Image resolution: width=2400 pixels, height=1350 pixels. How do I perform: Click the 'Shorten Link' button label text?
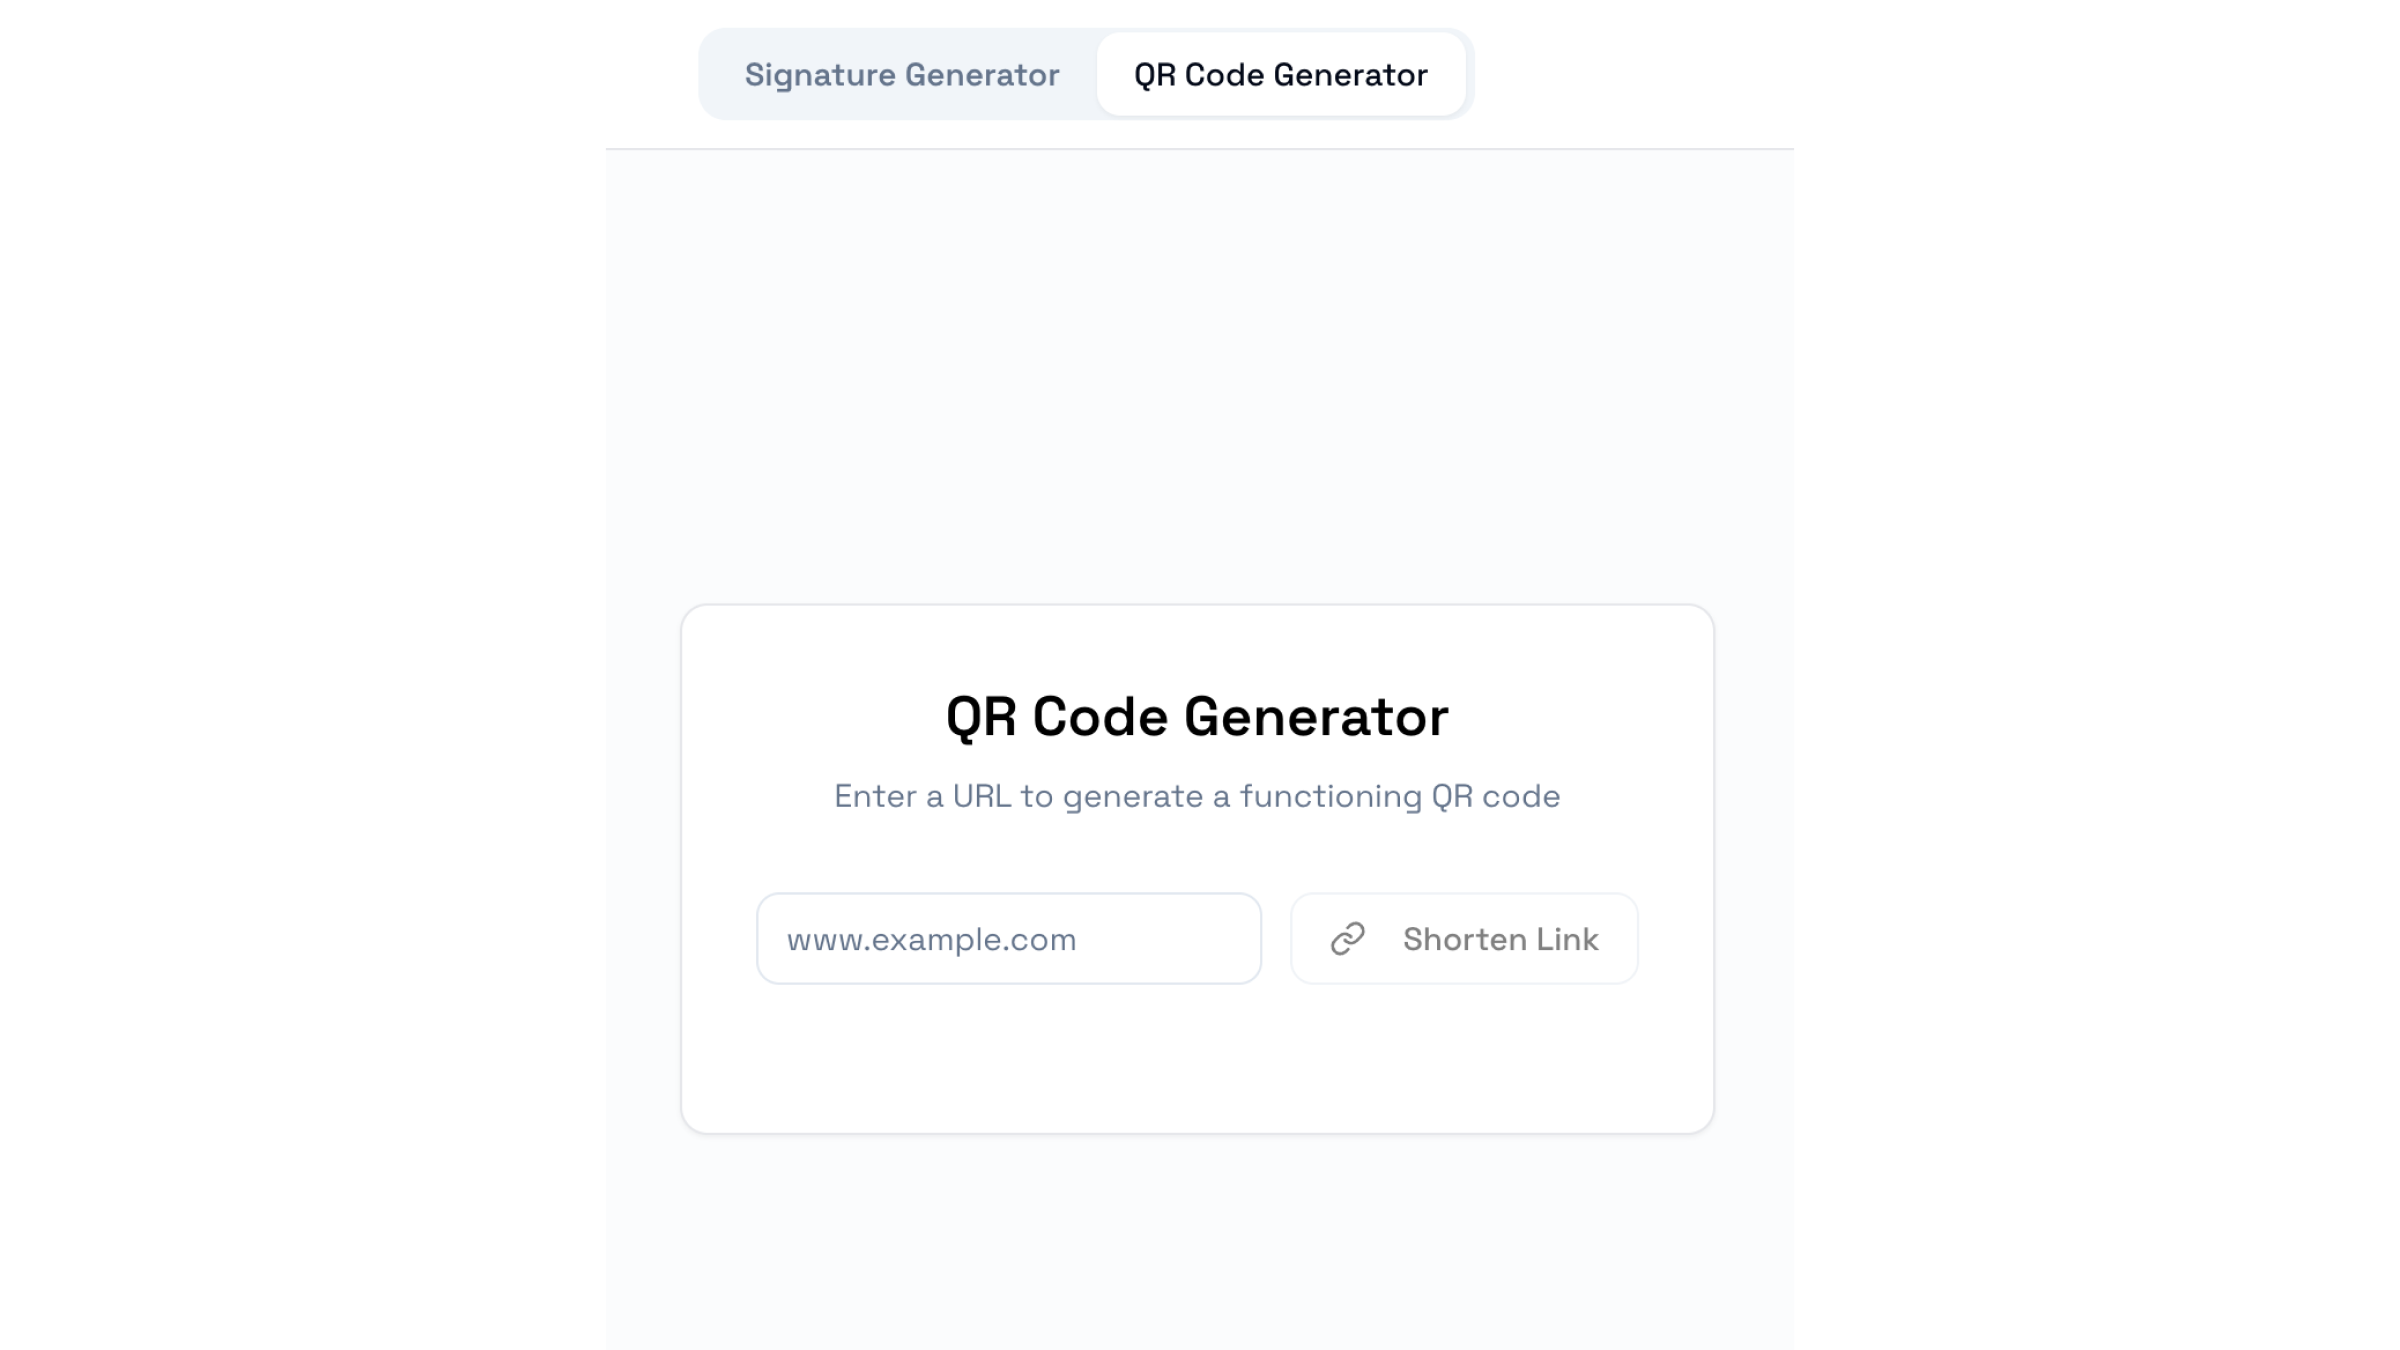pyautogui.click(x=1500, y=939)
